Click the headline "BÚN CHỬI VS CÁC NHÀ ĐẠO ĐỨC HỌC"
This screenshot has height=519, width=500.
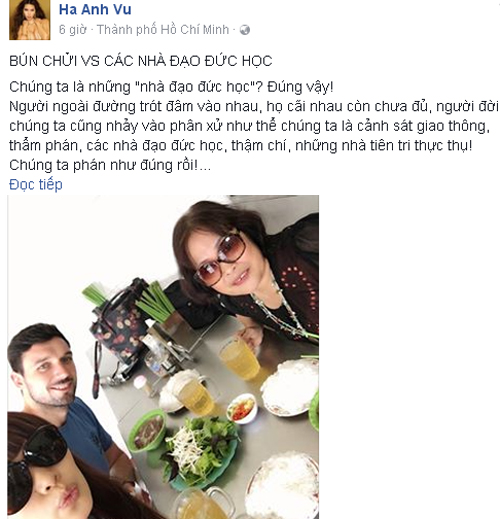(x=141, y=61)
